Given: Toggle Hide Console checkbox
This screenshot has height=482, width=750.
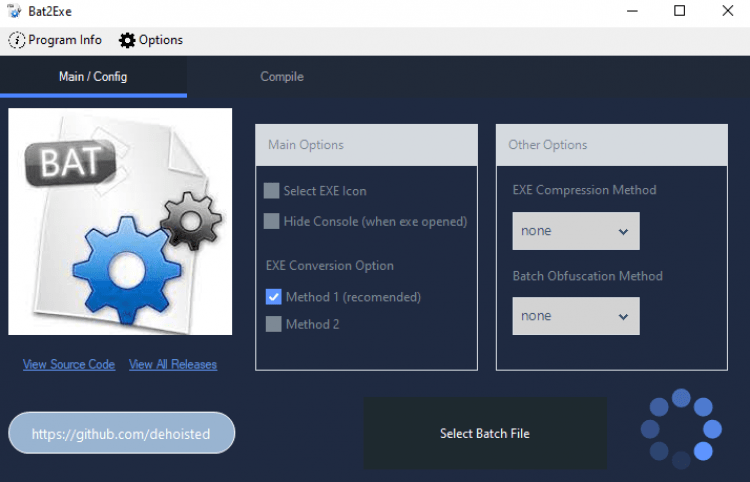Looking at the screenshot, I should point(272,221).
